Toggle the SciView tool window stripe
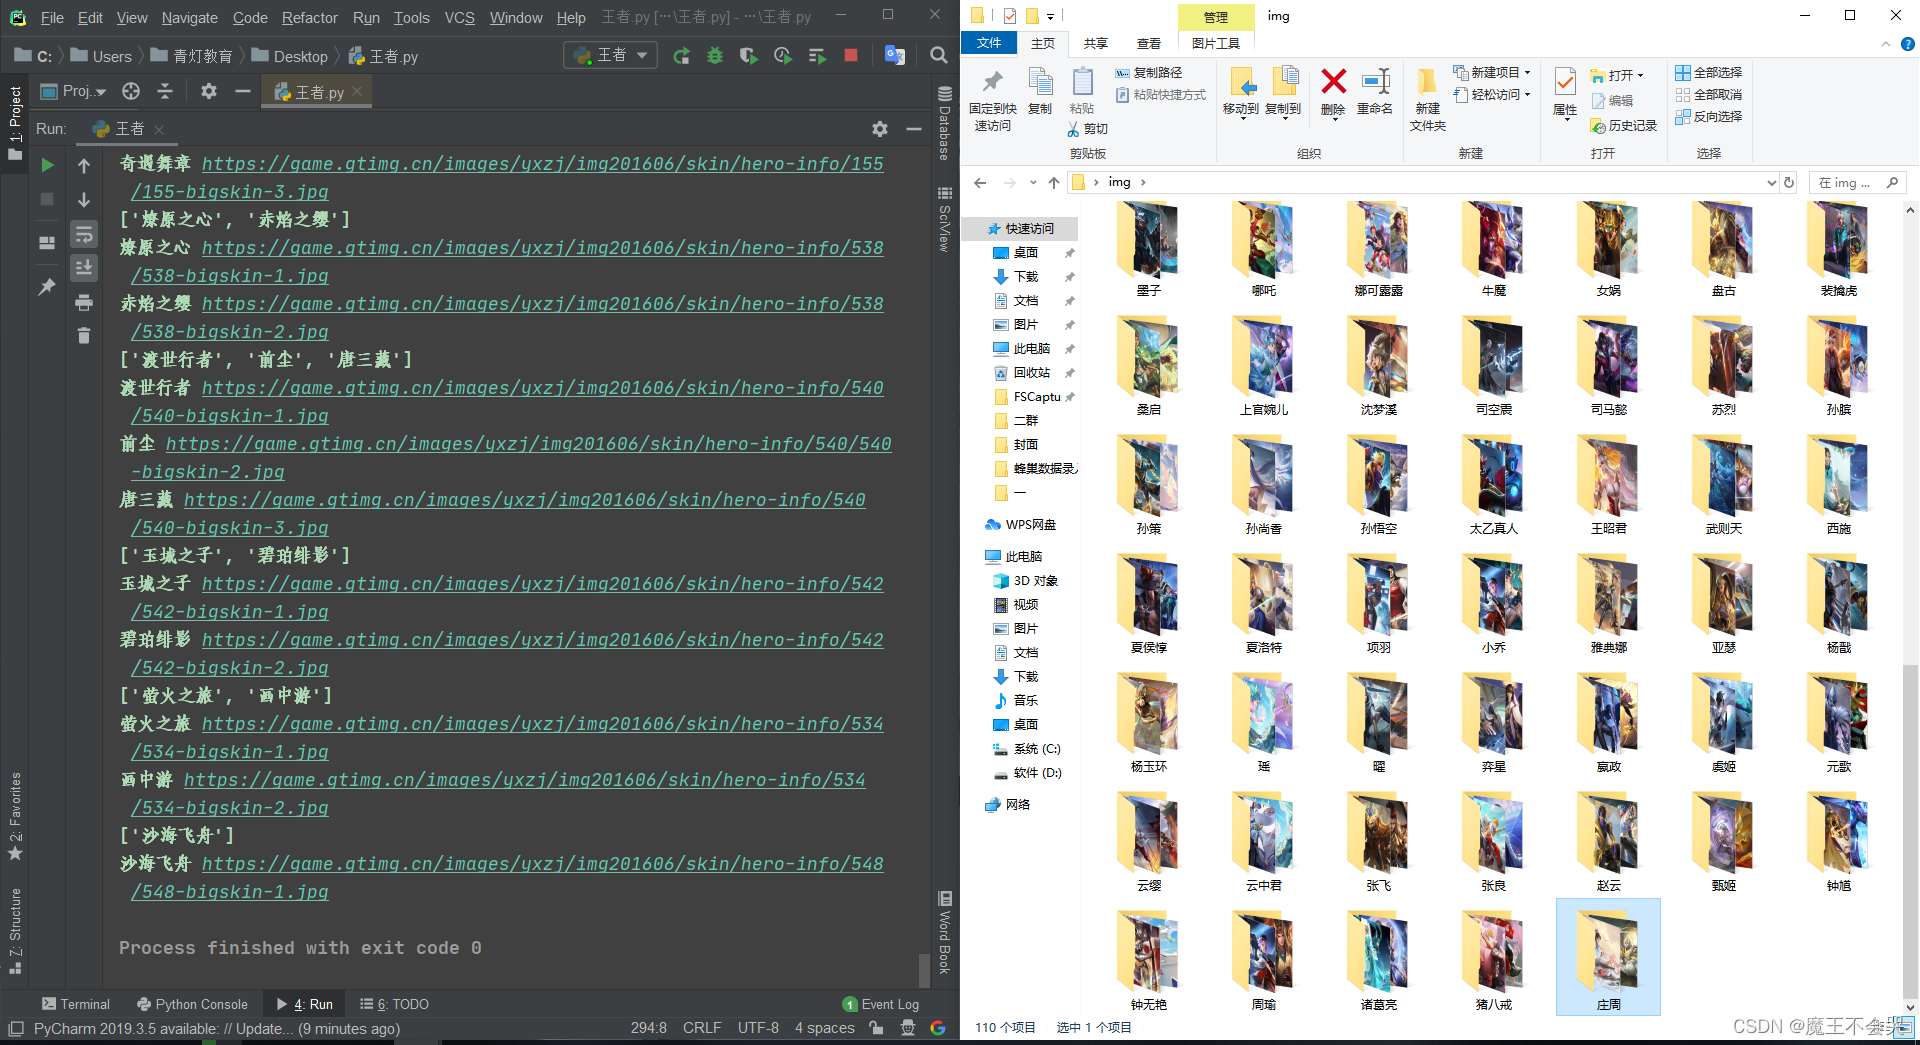This screenshot has height=1045, width=1920. pos(944,219)
